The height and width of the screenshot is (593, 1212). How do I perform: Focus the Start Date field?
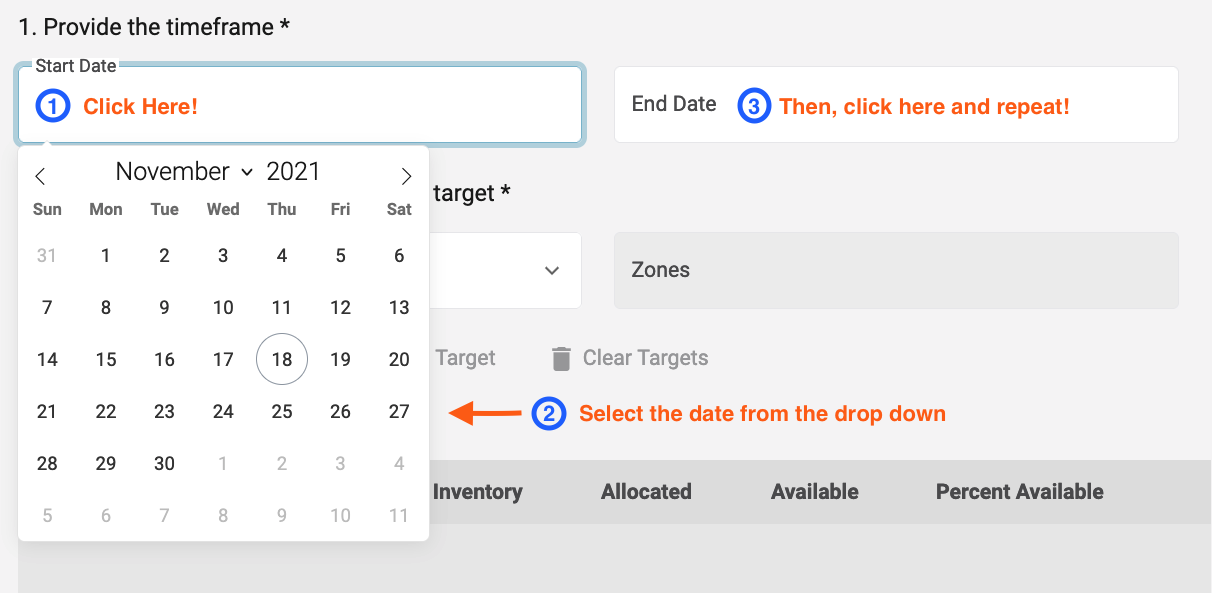pos(300,105)
